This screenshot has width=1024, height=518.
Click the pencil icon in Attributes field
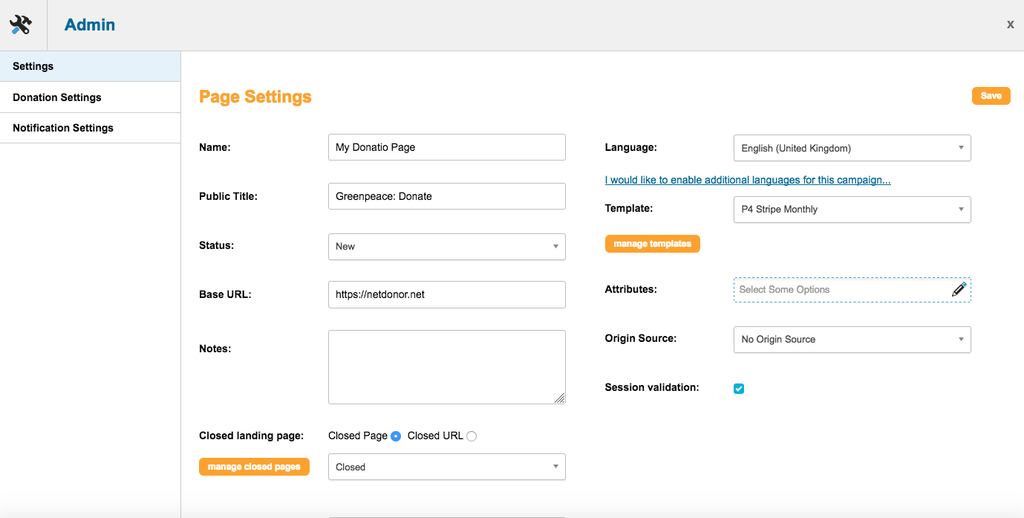pyautogui.click(x=958, y=289)
